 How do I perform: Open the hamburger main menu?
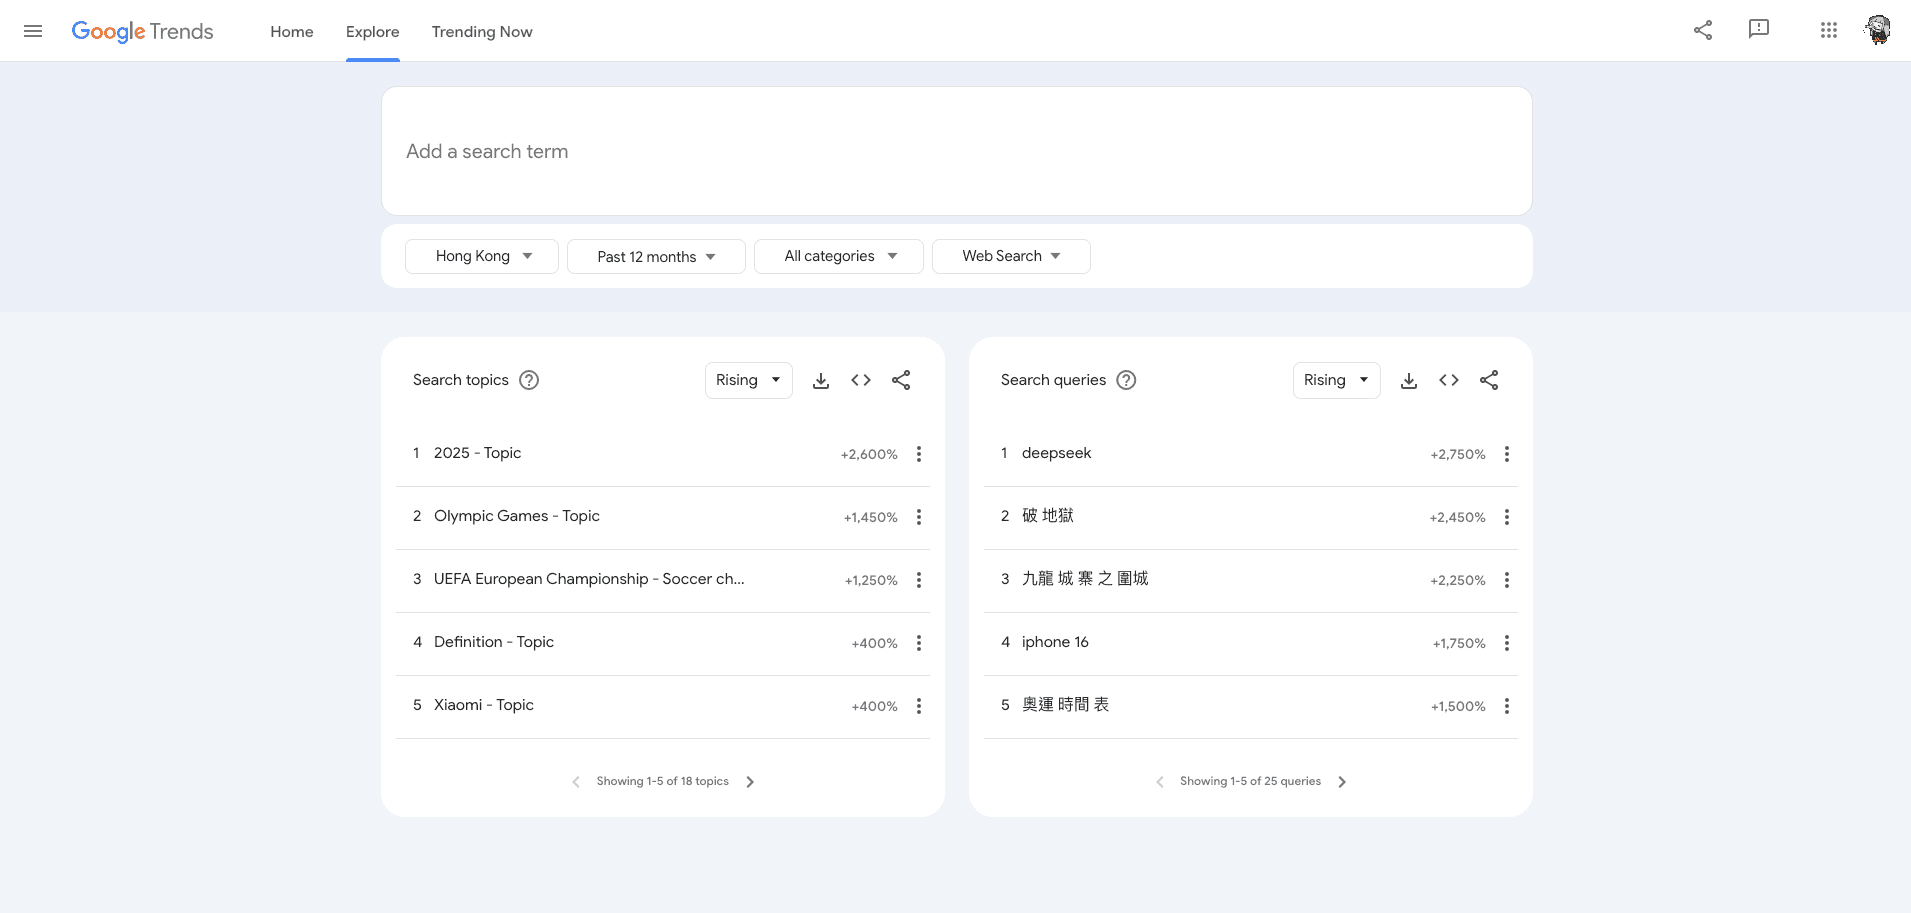33,31
